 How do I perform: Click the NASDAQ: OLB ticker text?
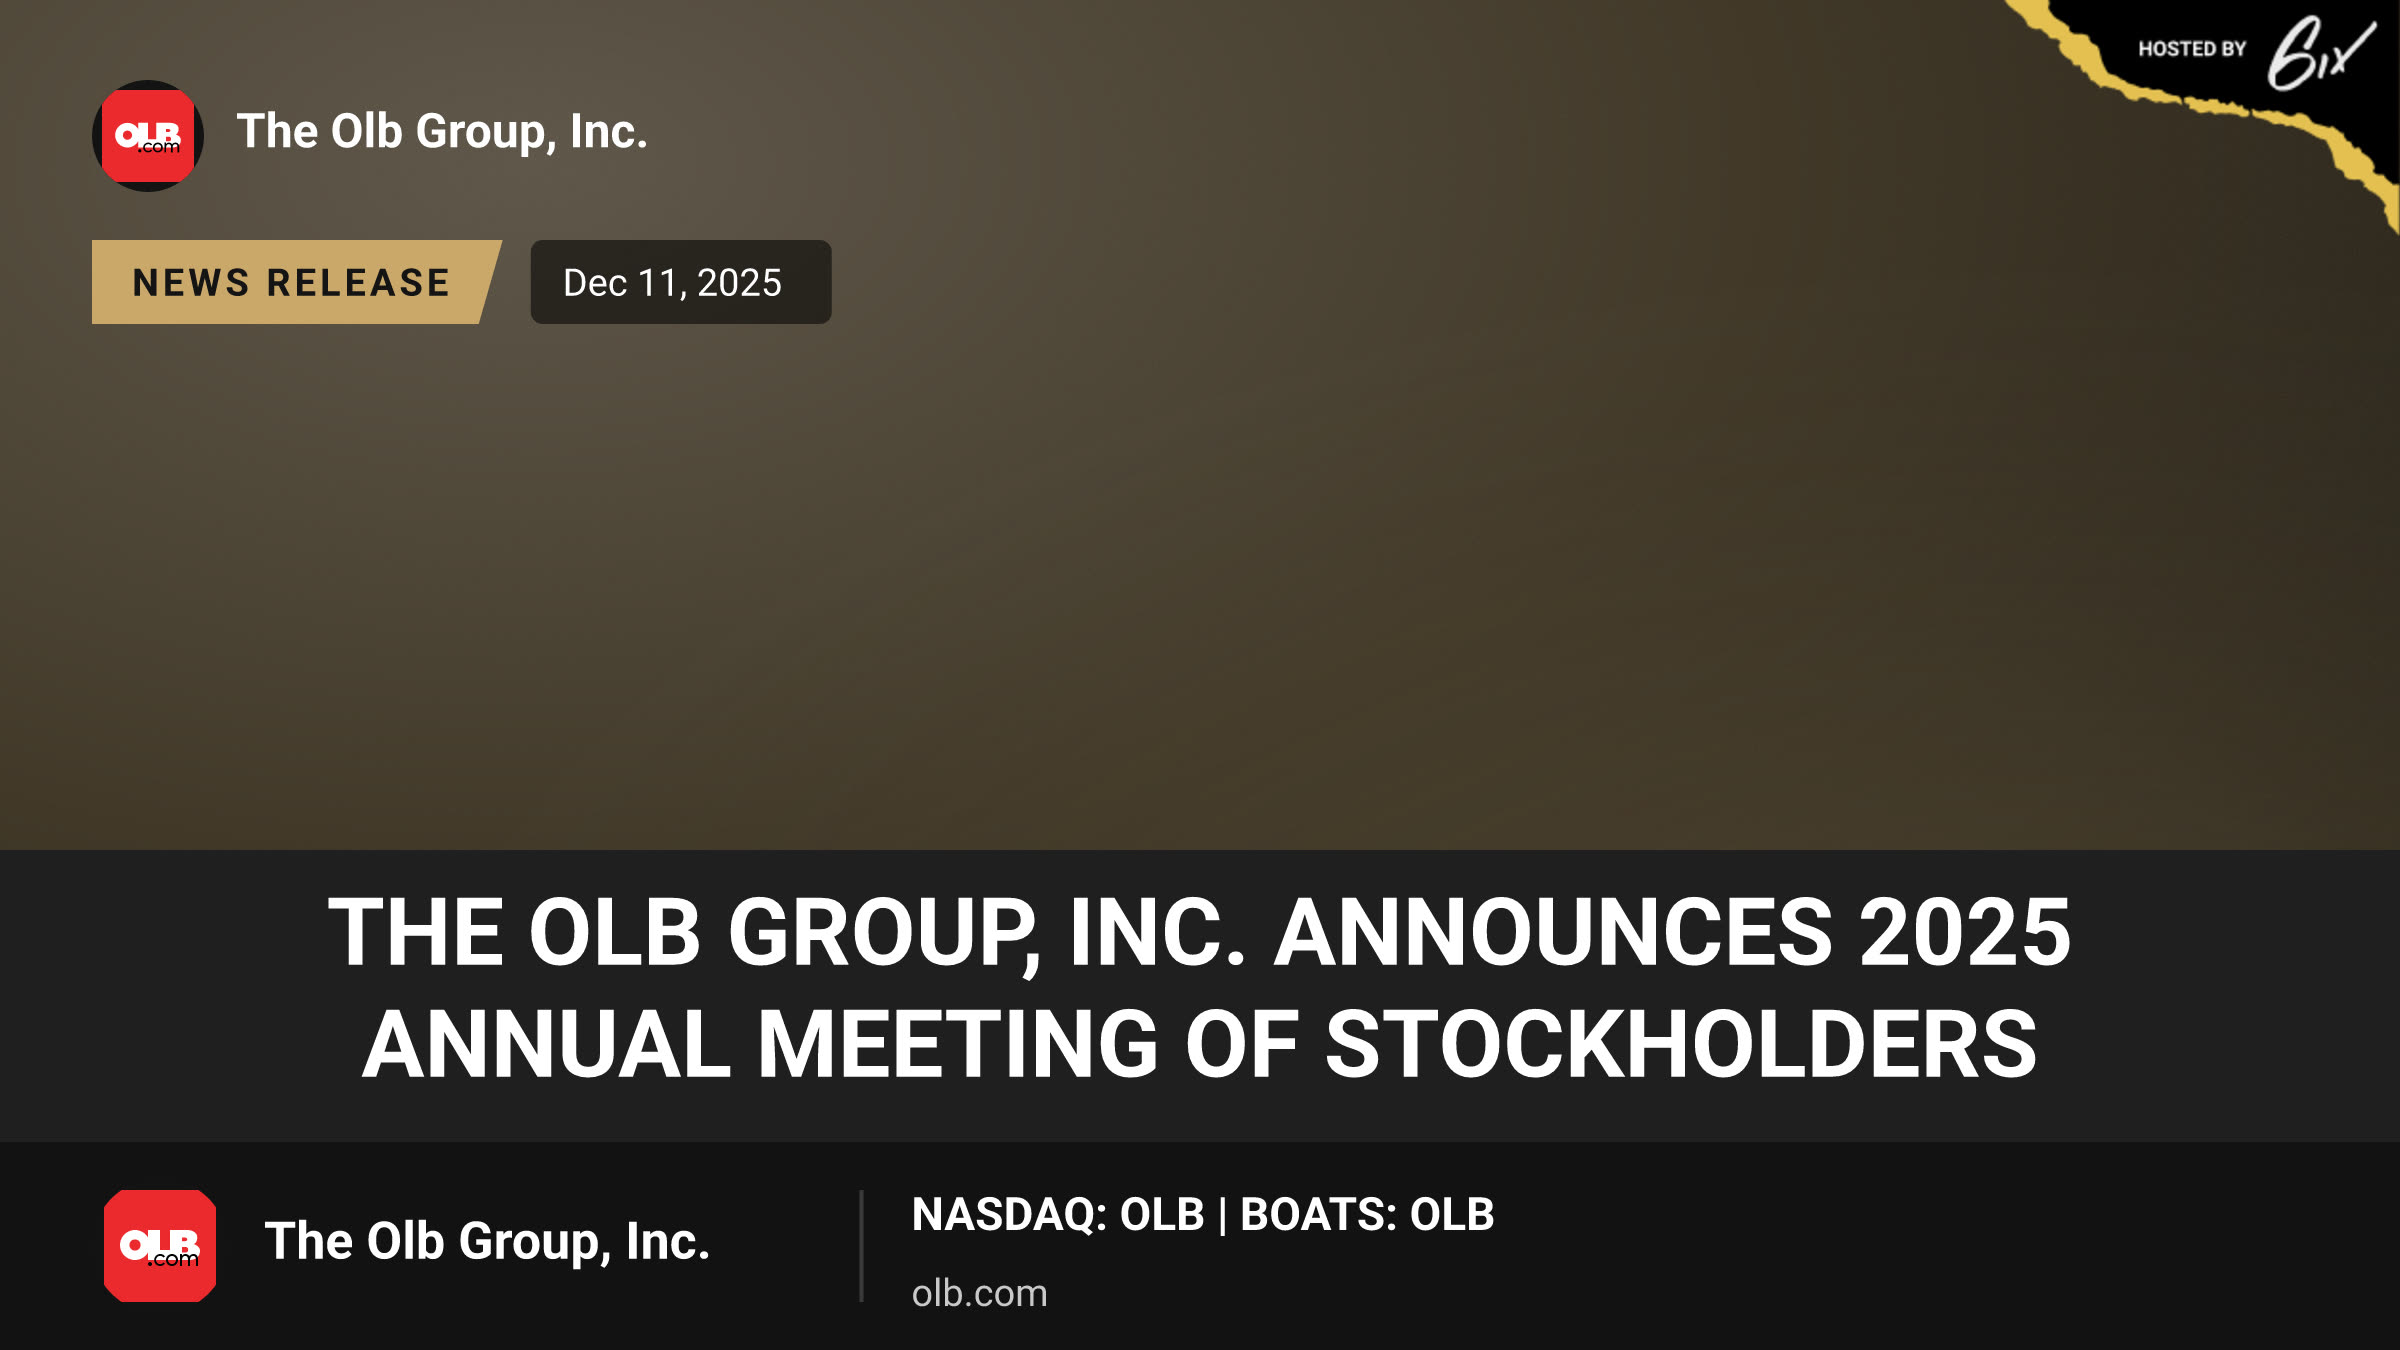(1058, 1215)
